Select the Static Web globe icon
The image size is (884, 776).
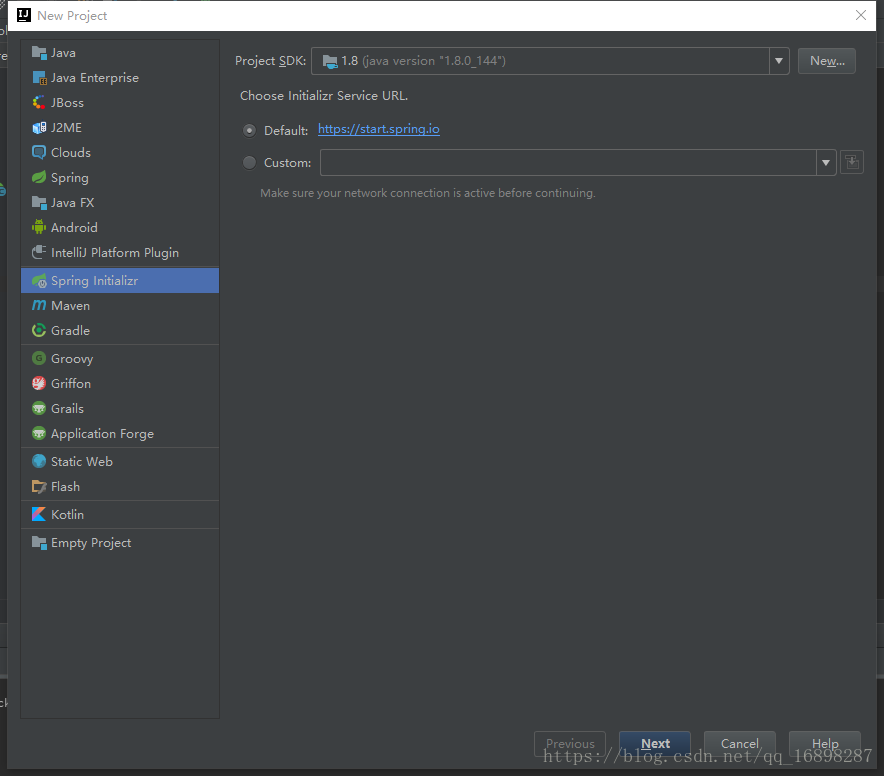(39, 461)
